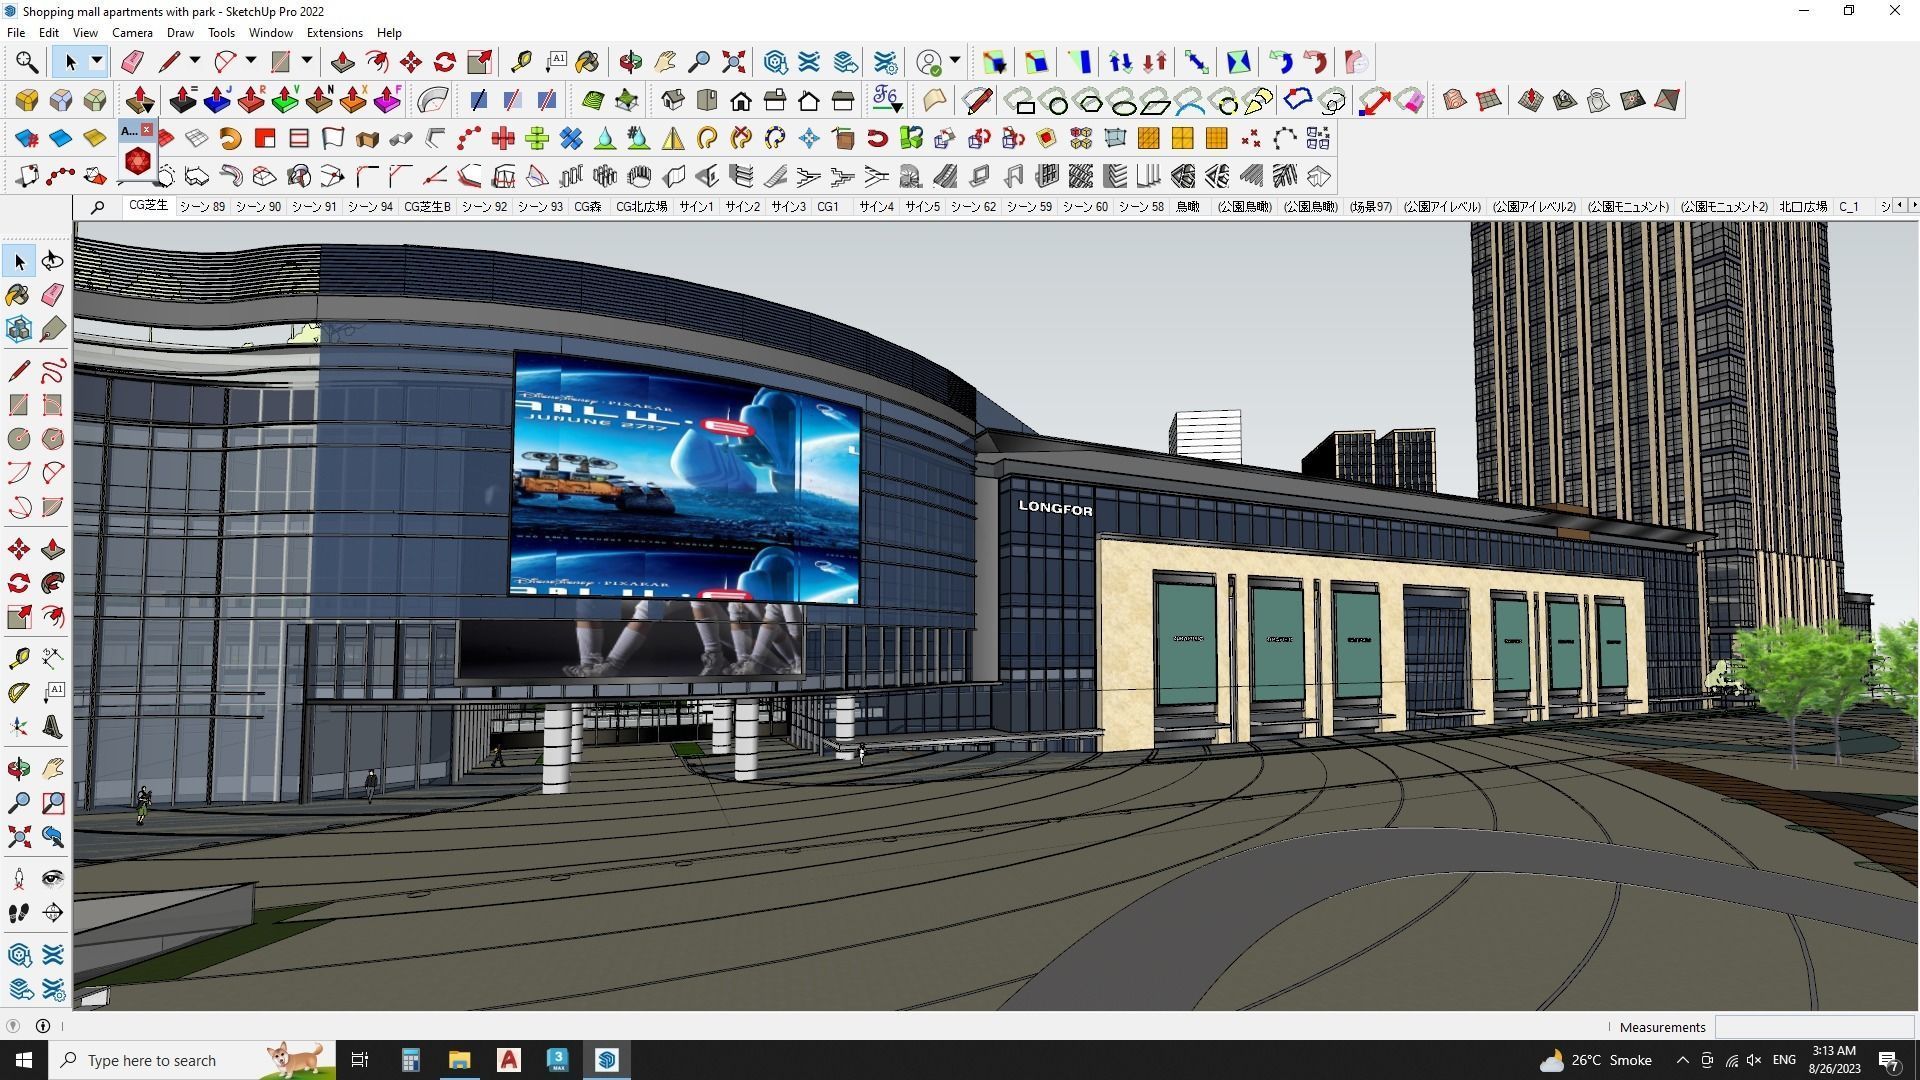Viewport: 1920px width, 1080px height.
Task: Click the taskbar search box
Action: pyautogui.click(x=192, y=1060)
